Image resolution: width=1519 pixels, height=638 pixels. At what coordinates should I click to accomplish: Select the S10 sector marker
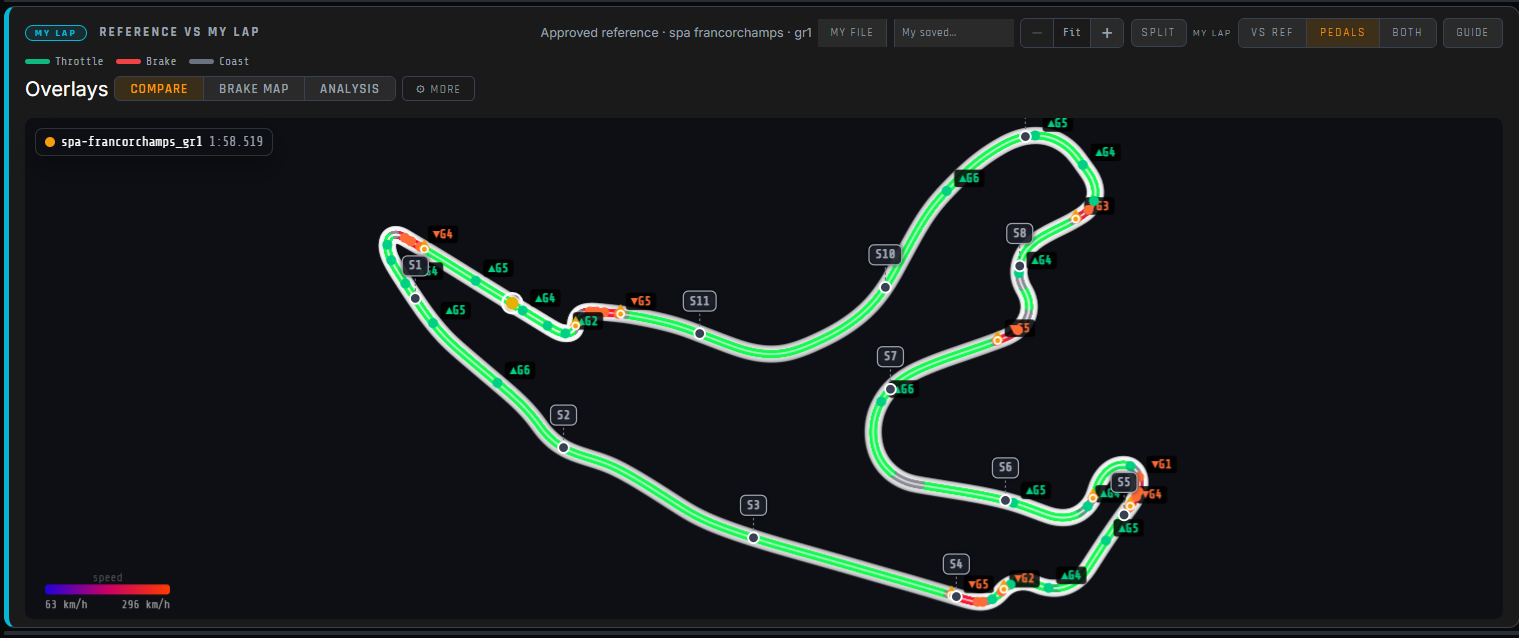(885, 255)
